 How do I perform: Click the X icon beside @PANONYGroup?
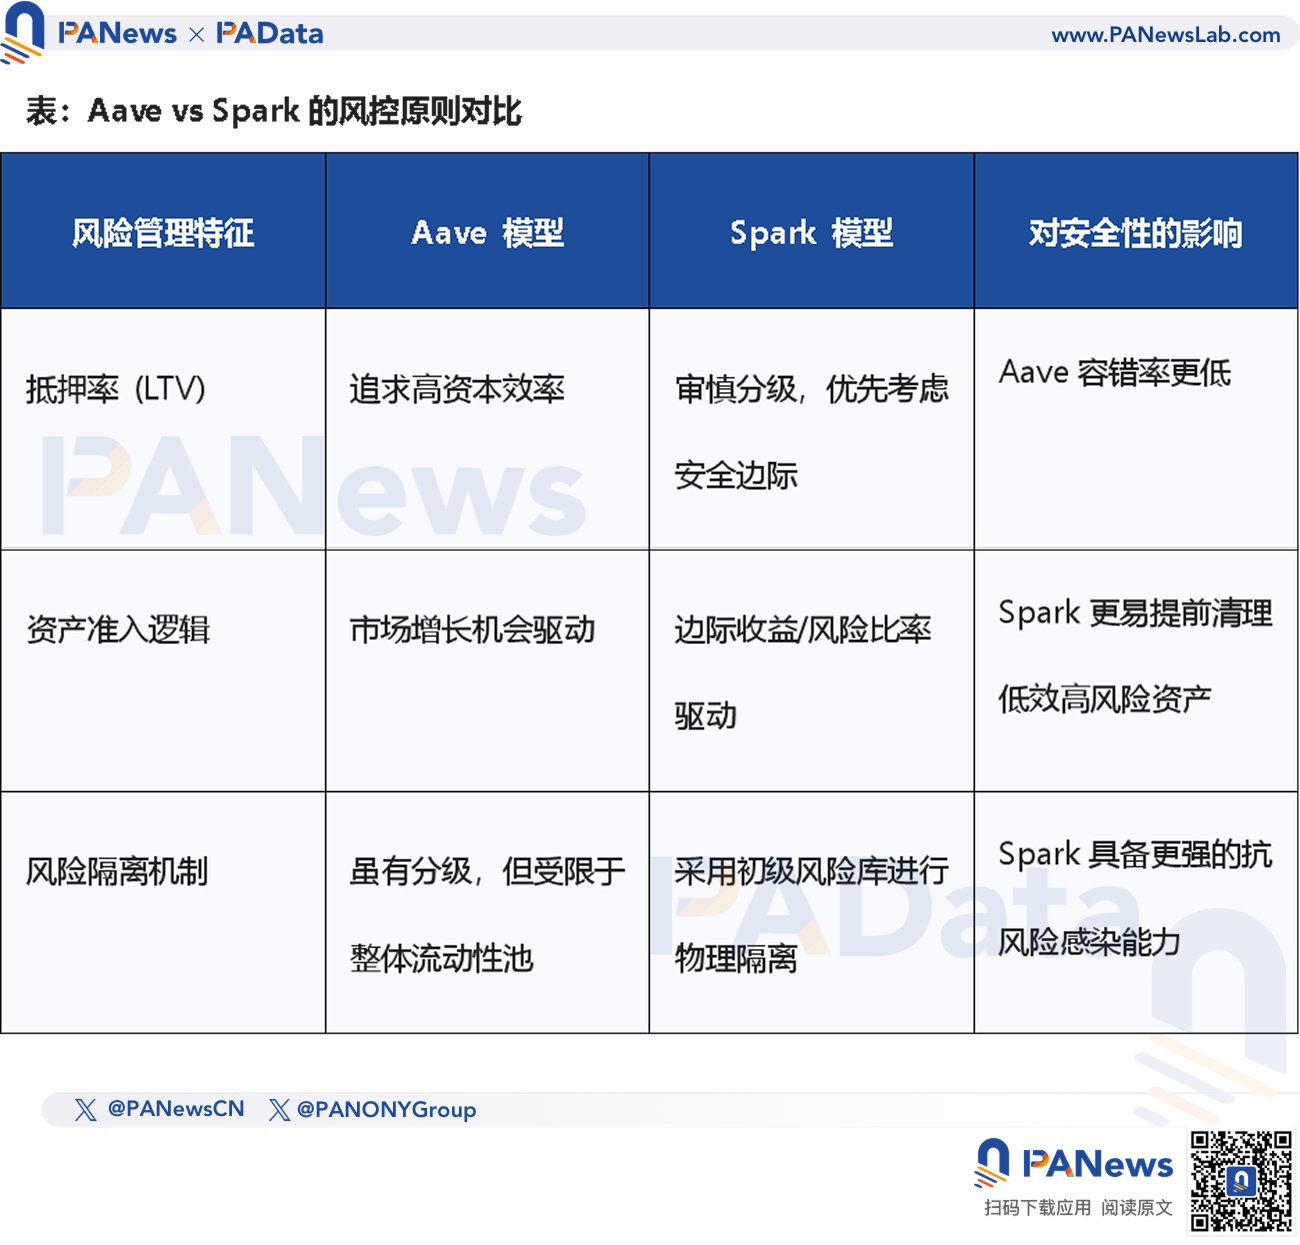coord(279,1109)
